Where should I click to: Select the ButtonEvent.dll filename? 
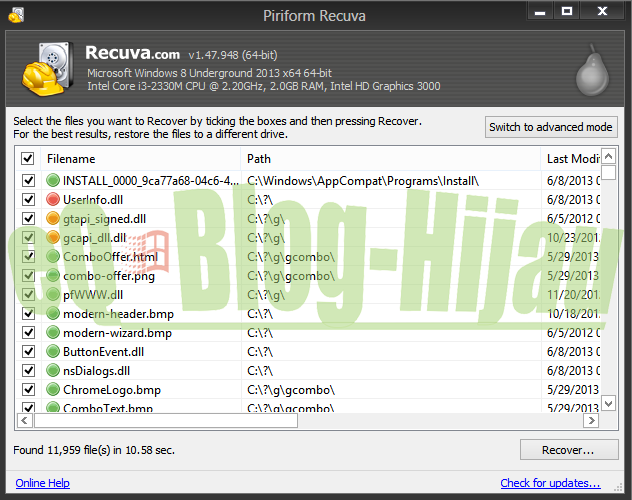(x=103, y=352)
